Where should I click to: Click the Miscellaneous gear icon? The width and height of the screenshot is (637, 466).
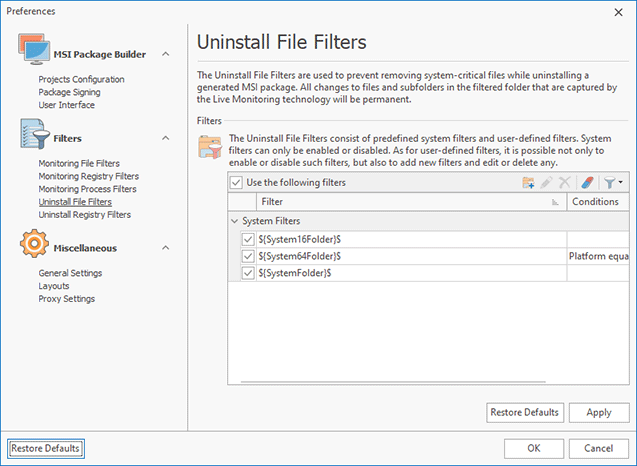[x=35, y=243]
